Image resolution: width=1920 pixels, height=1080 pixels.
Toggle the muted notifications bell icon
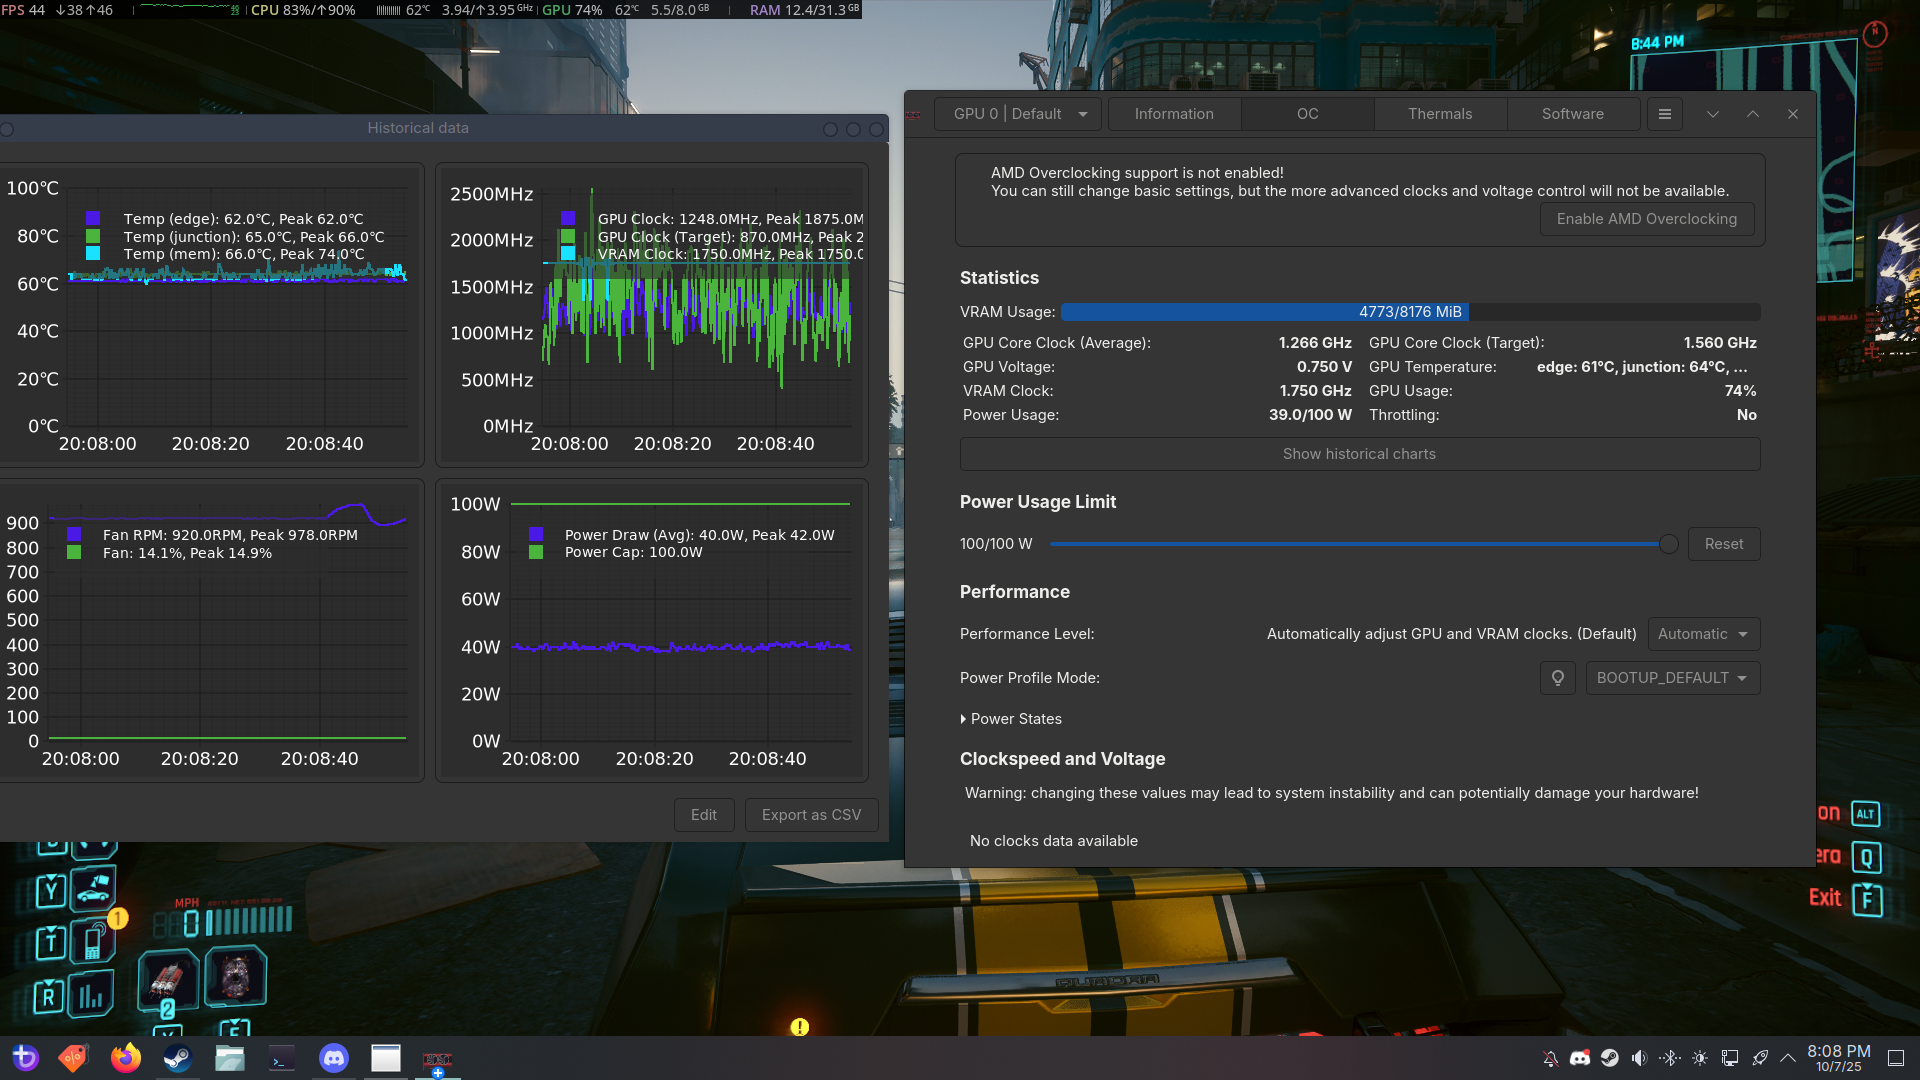click(x=1550, y=1058)
